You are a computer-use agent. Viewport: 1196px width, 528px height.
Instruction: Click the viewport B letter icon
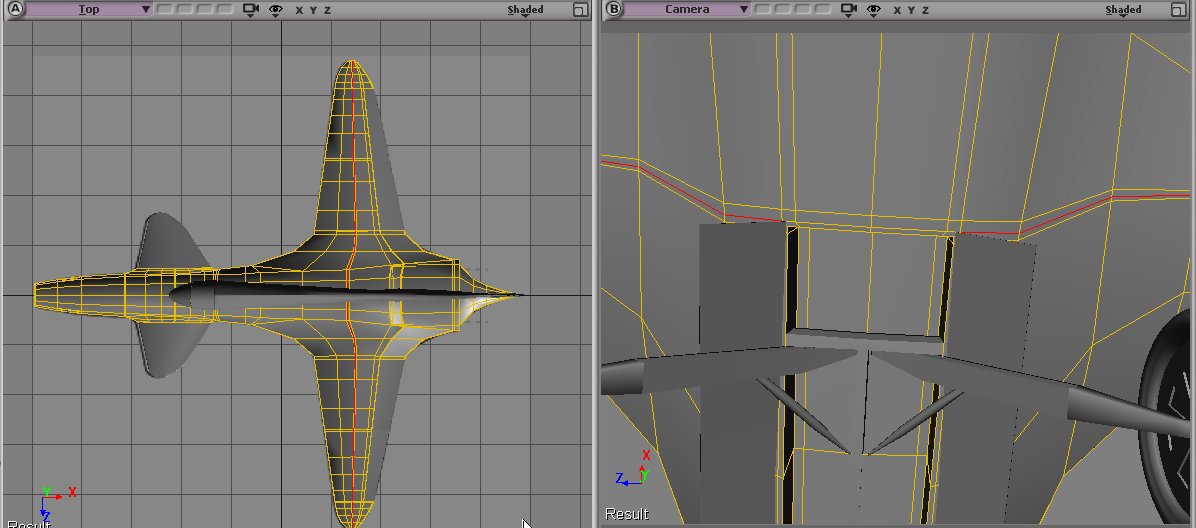coord(613,9)
